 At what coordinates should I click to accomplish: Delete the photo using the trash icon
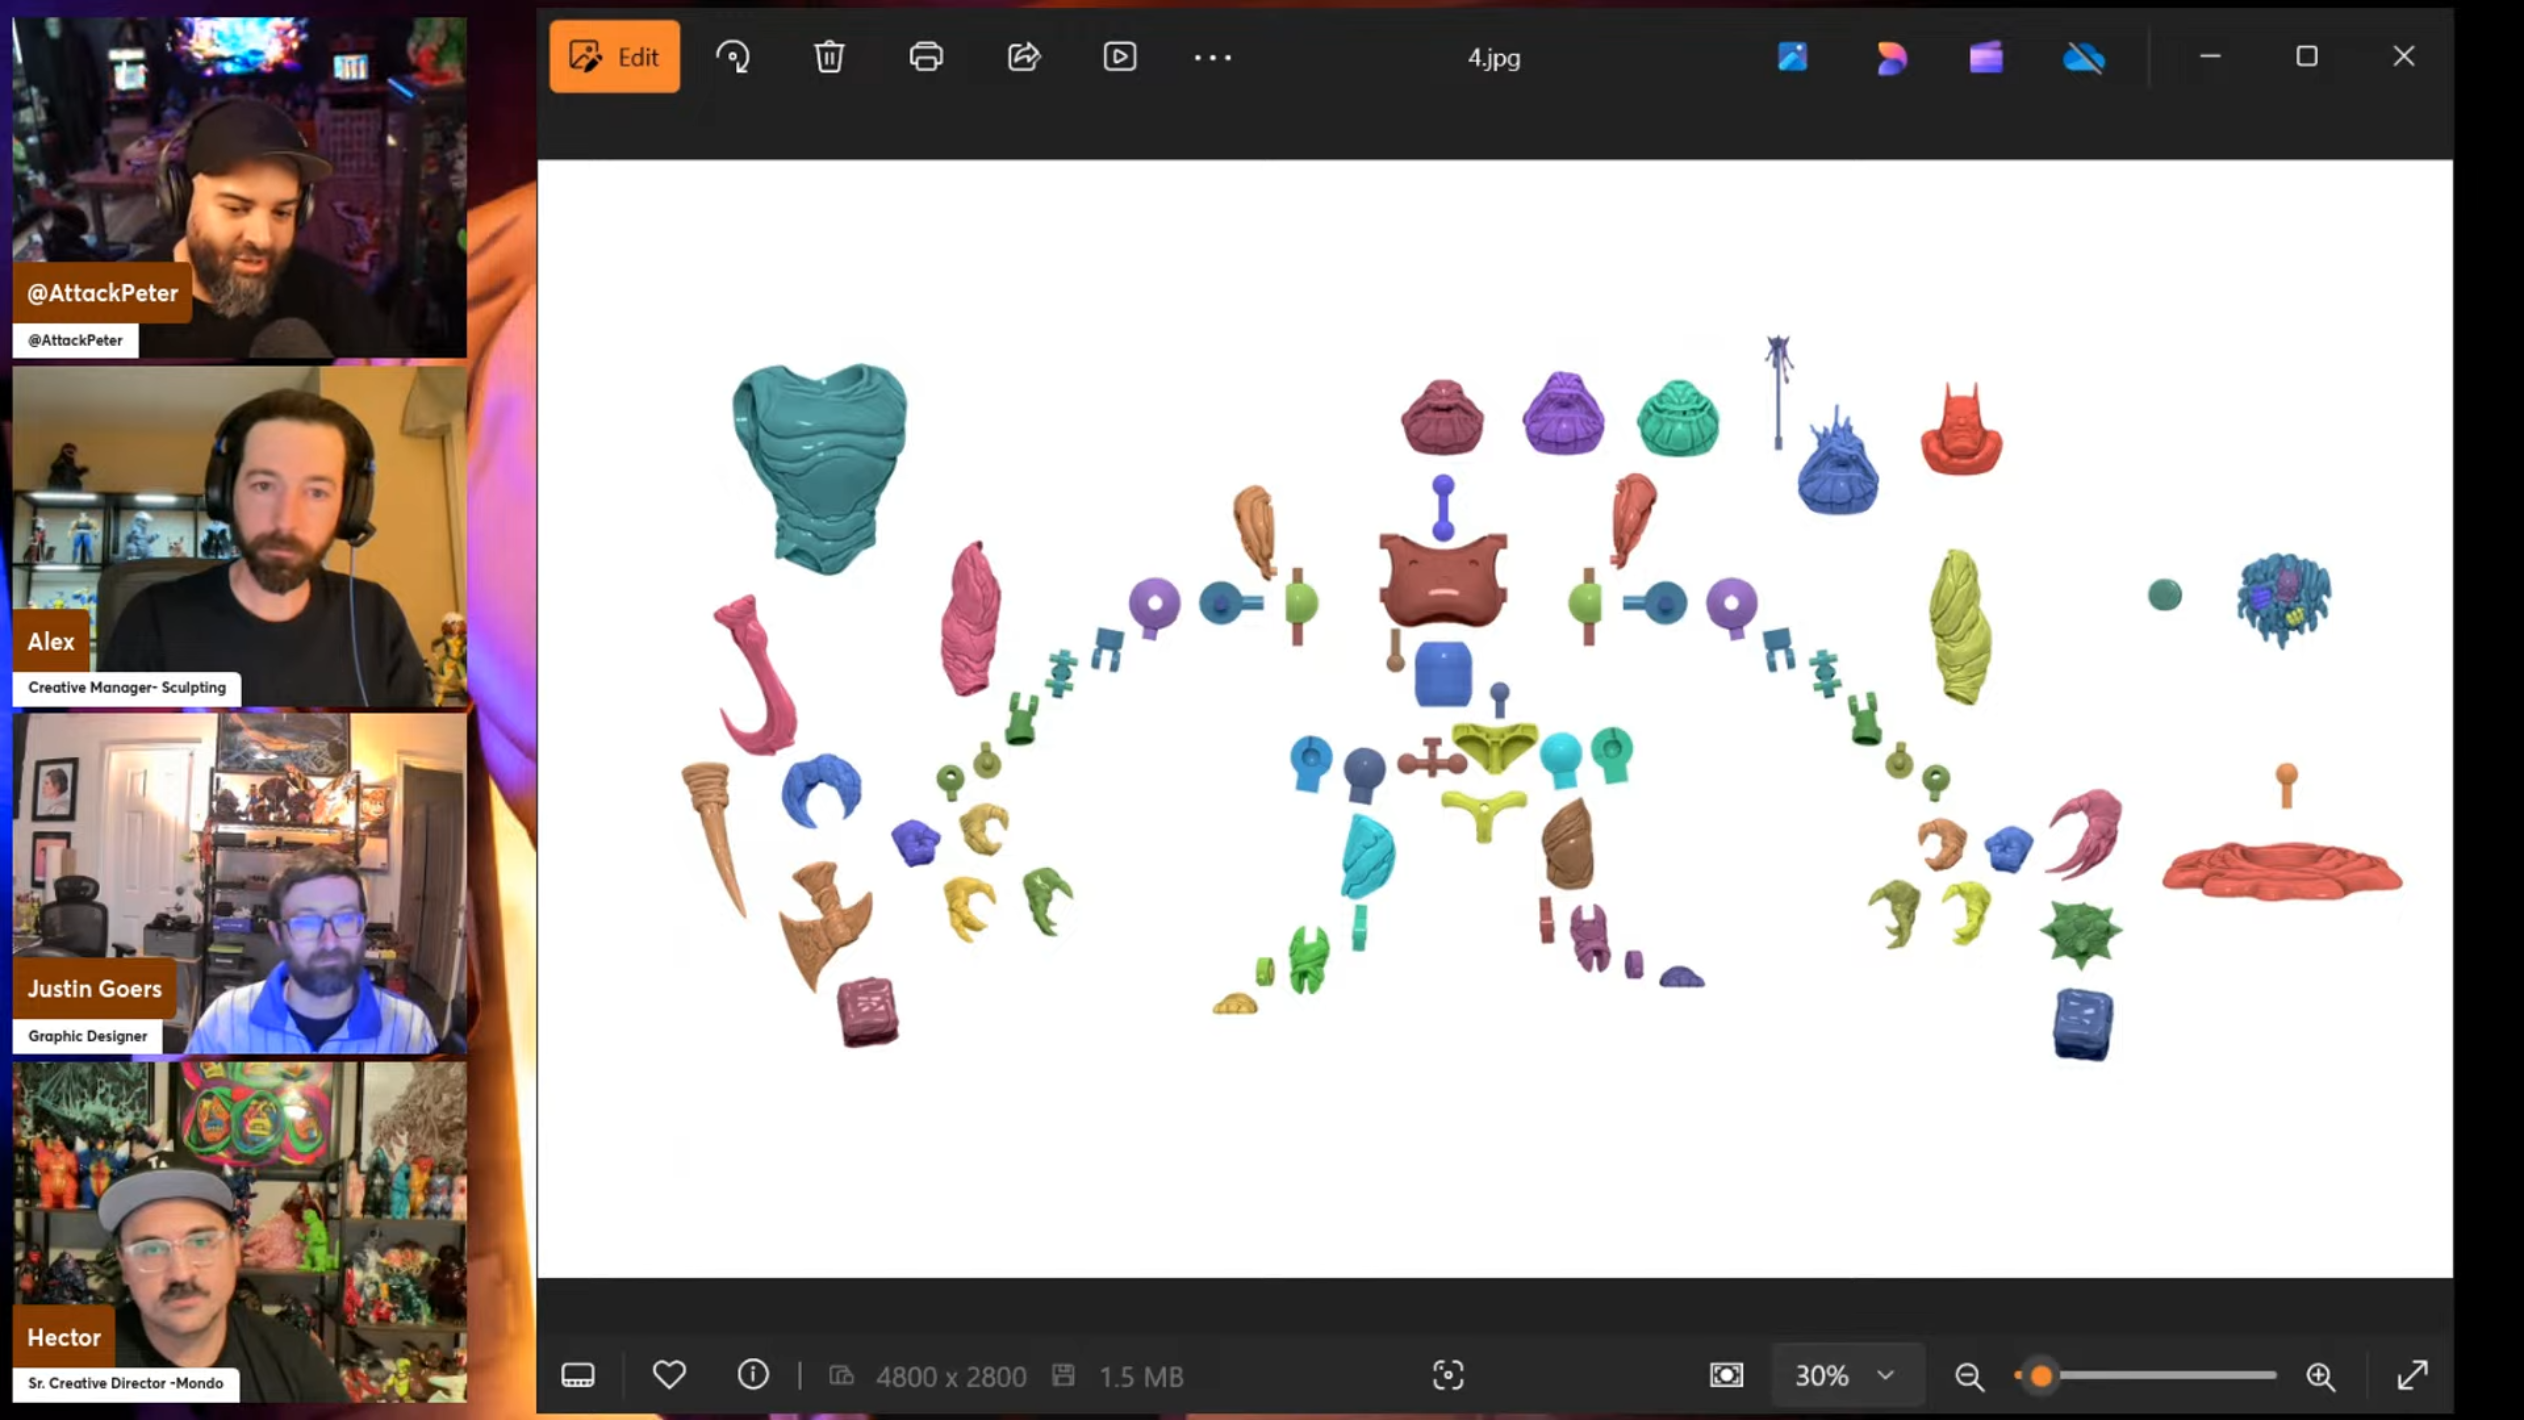click(829, 57)
